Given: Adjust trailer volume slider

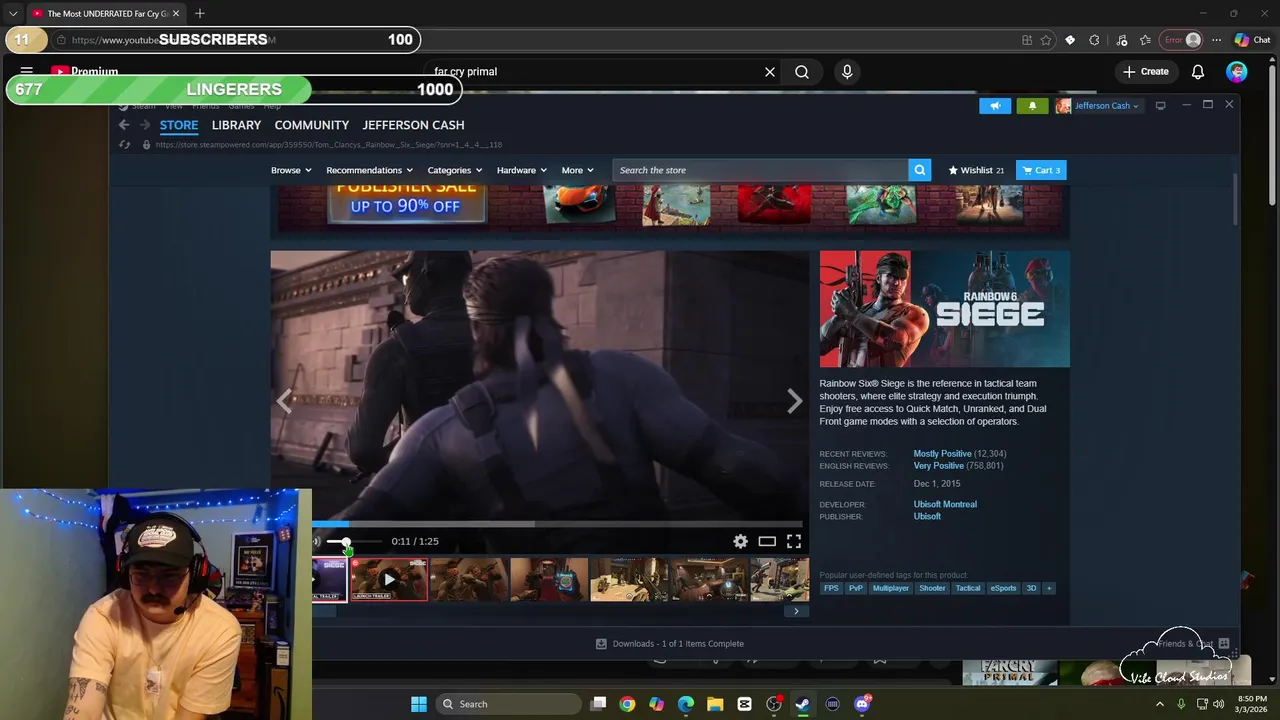Looking at the screenshot, I should (353, 541).
